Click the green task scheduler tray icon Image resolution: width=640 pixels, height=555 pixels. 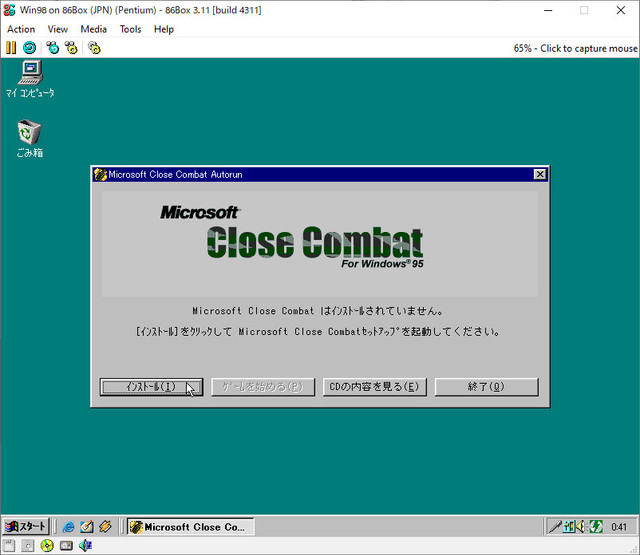[596, 527]
